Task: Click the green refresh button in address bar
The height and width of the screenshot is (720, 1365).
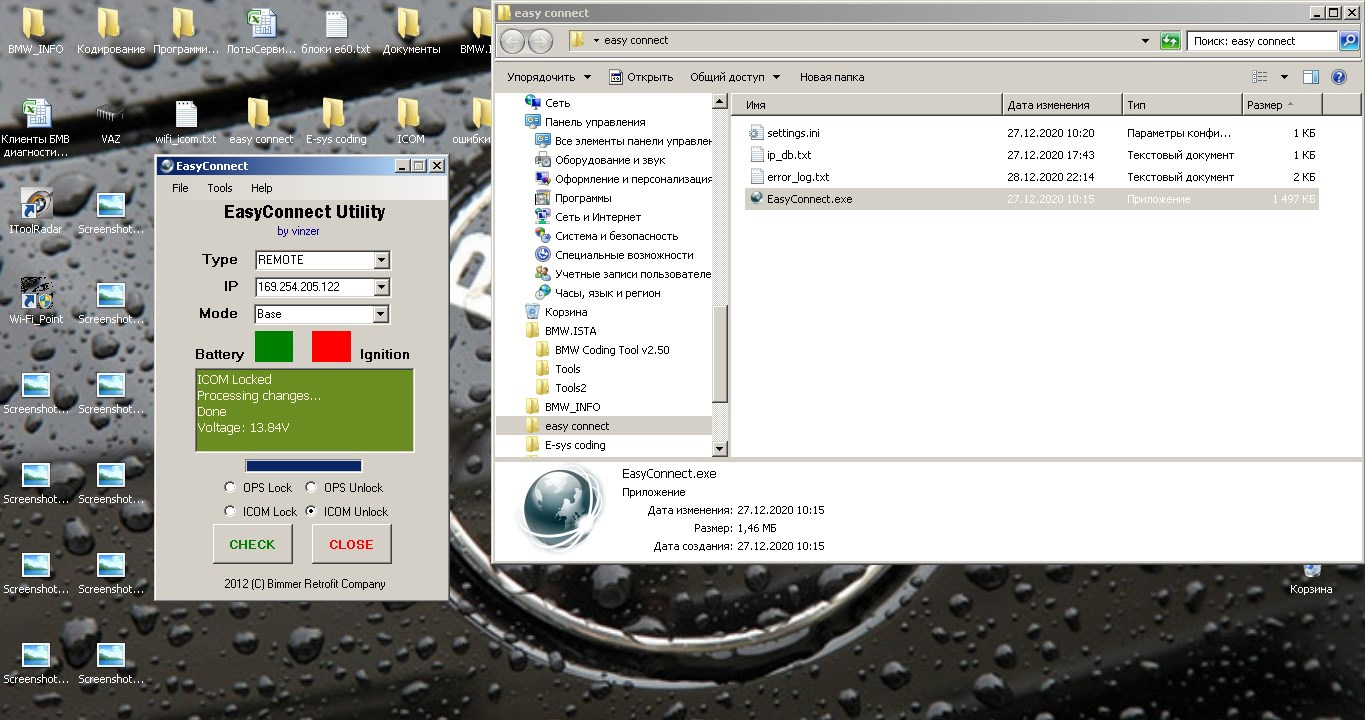Action: [1170, 41]
